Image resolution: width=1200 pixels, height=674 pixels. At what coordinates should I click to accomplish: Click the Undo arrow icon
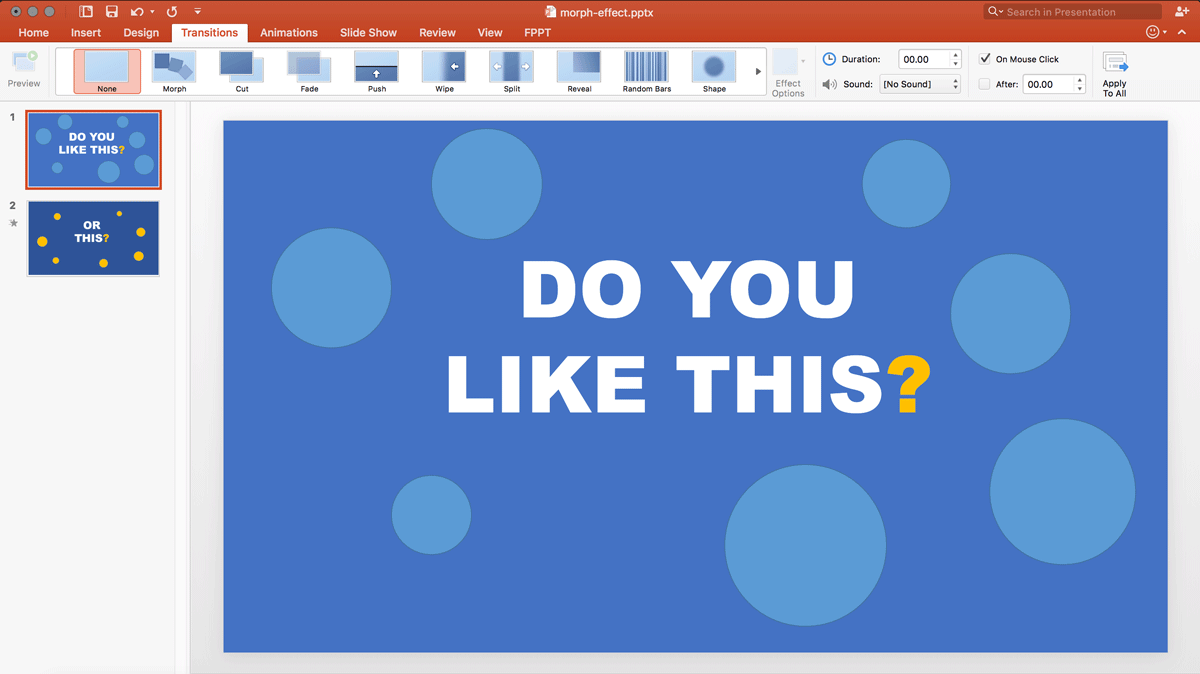[137, 12]
